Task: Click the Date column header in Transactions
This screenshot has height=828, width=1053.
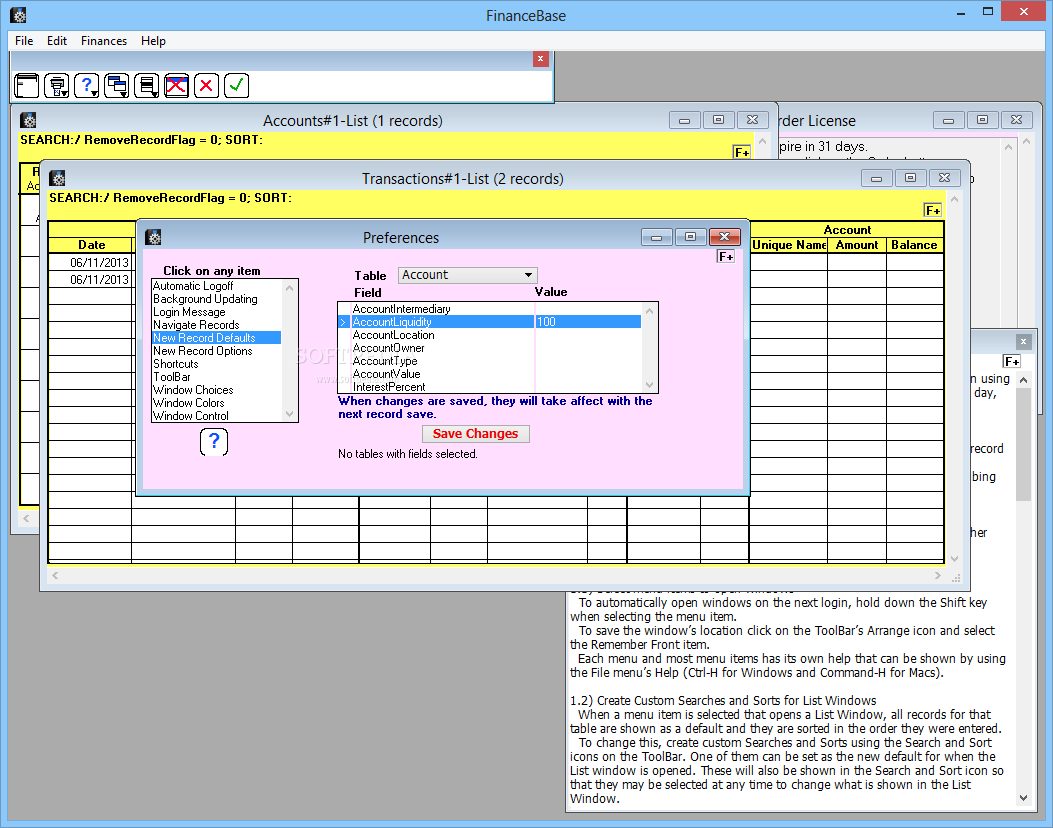Action: pyautogui.click(x=91, y=245)
